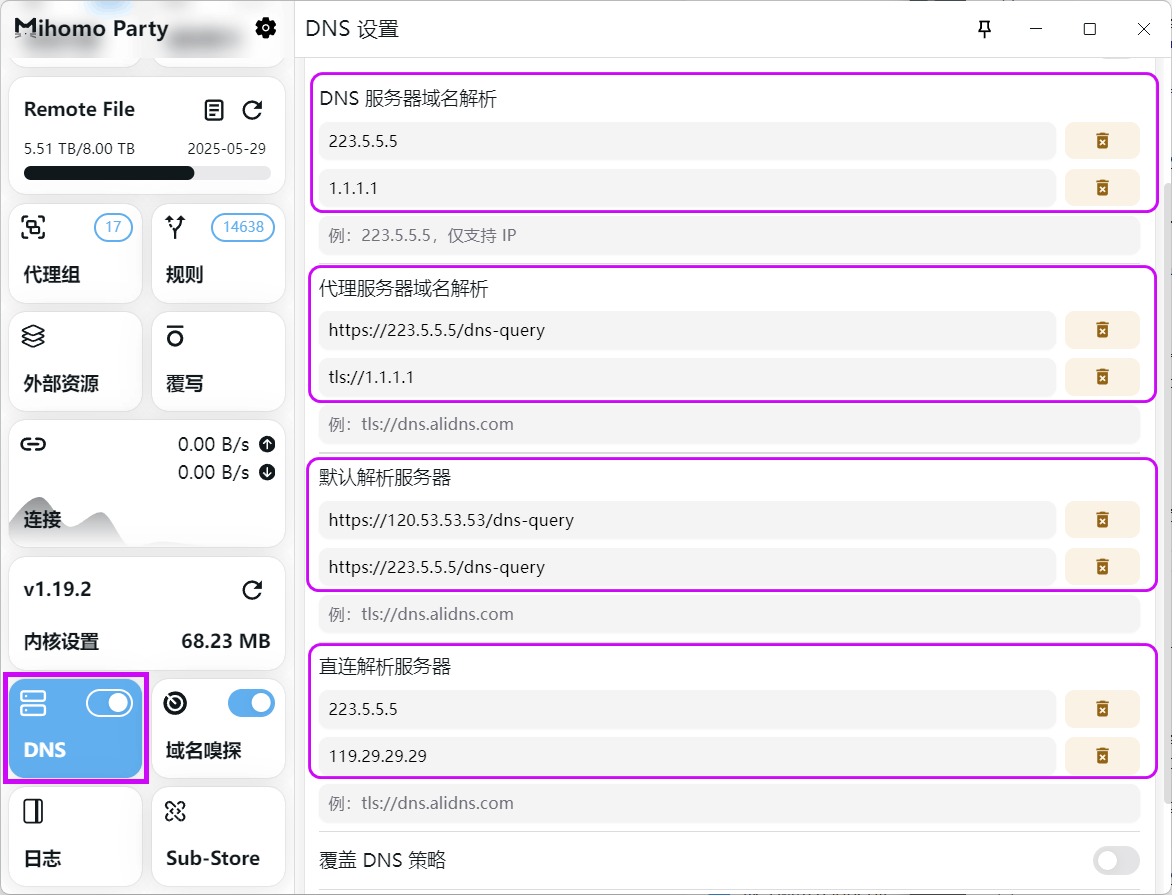Toggle the 域名嗅探 sniffing switch
This screenshot has height=895, width=1172.
(251, 704)
